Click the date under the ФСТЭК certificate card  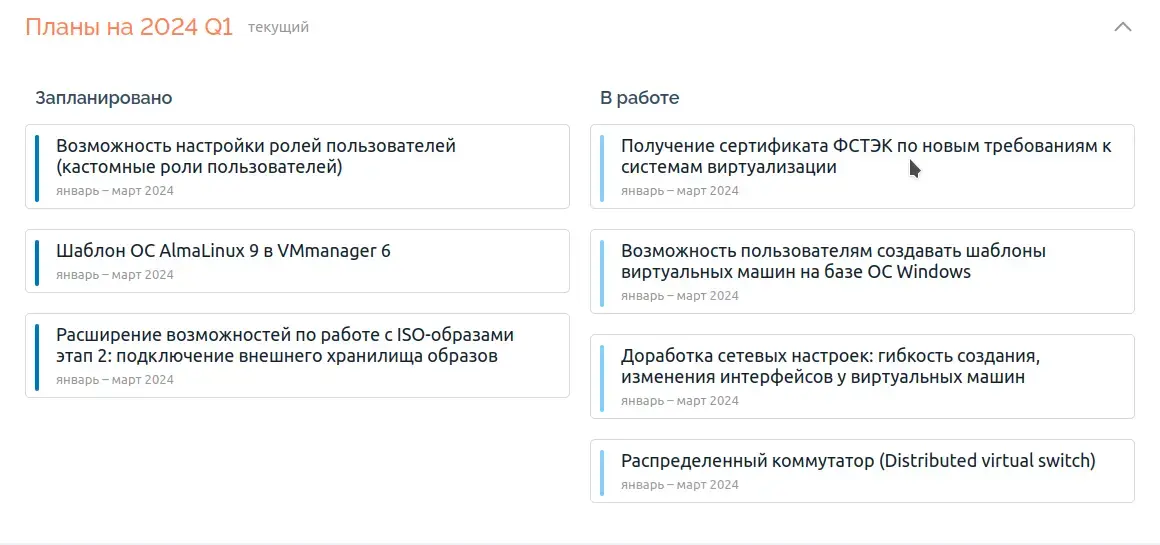coord(680,191)
